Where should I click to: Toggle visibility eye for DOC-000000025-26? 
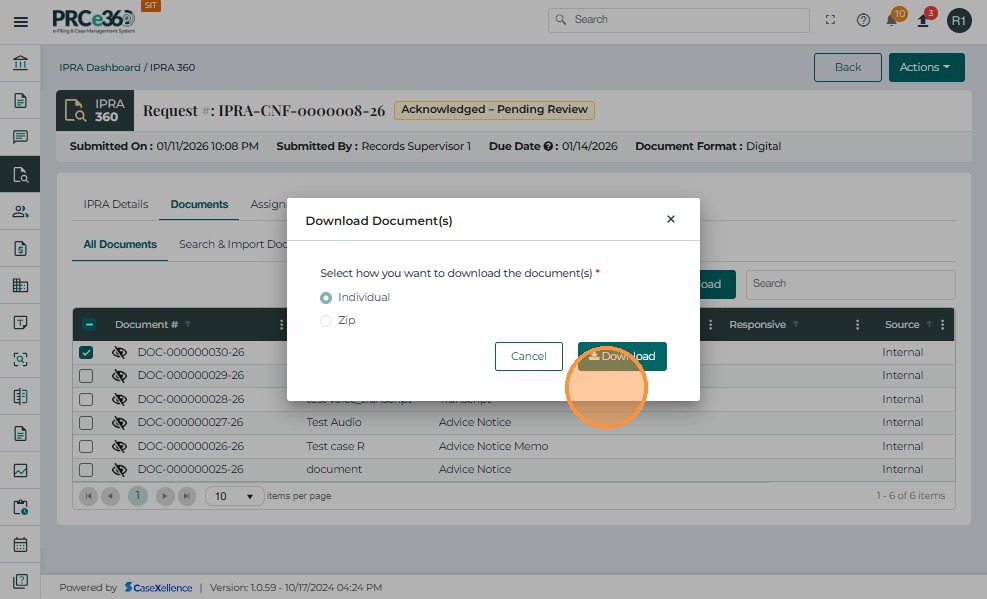[119, 469]
